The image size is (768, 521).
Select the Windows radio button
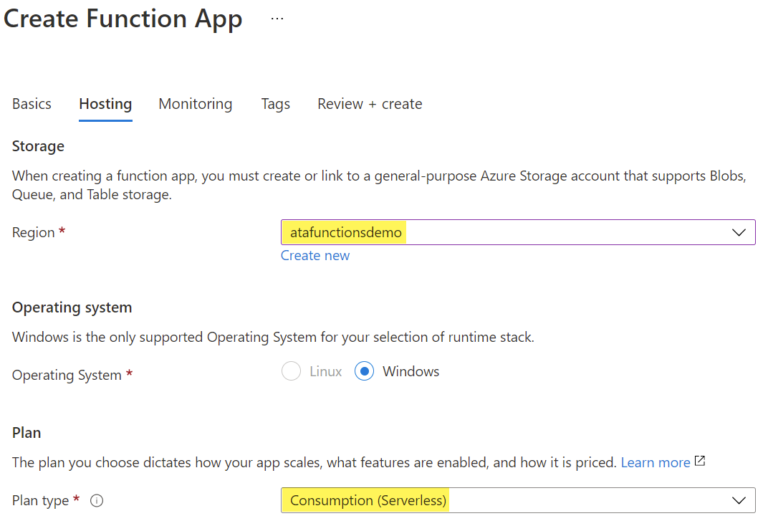[x=364, y=371]
